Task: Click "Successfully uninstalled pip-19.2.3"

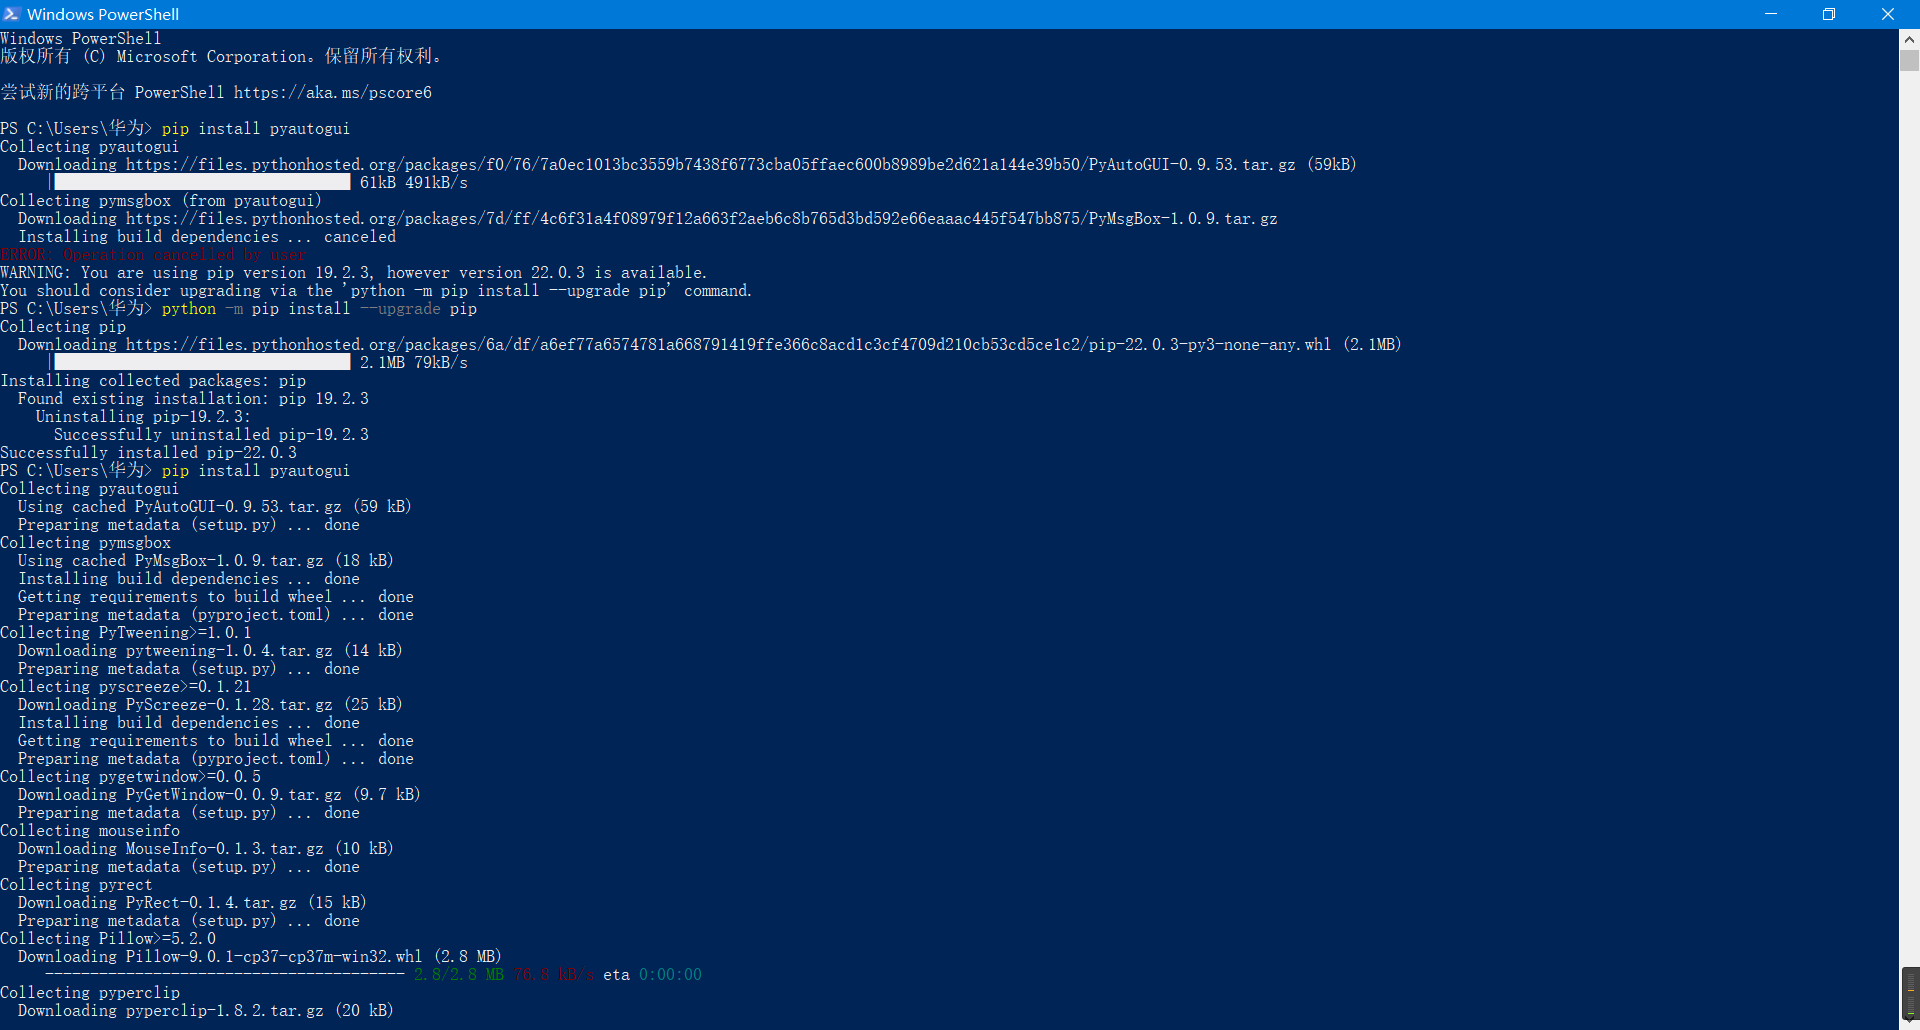Action: (211, 435)
